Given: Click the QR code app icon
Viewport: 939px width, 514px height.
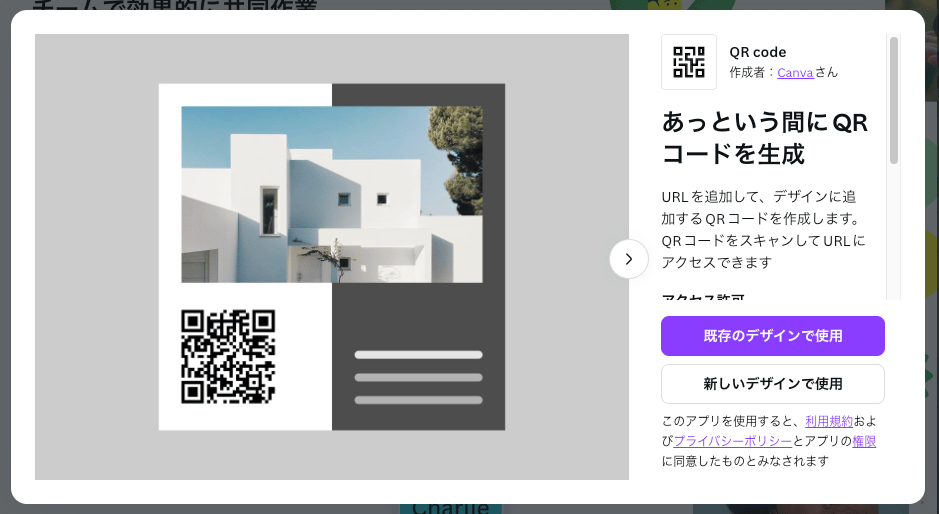Looking at the screenshot, I should (689, 62).
